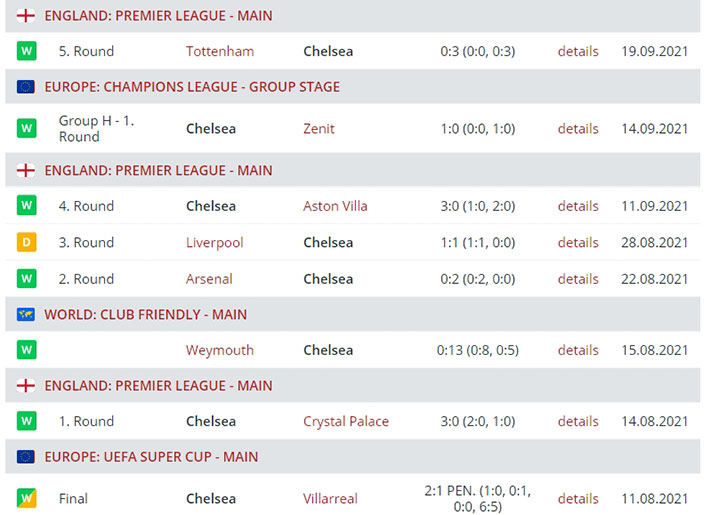Open the Europe UEFA Super Cup header
The width and height of the screenshot is (711, 515).
pyautogui.click(x=151, y=457)
